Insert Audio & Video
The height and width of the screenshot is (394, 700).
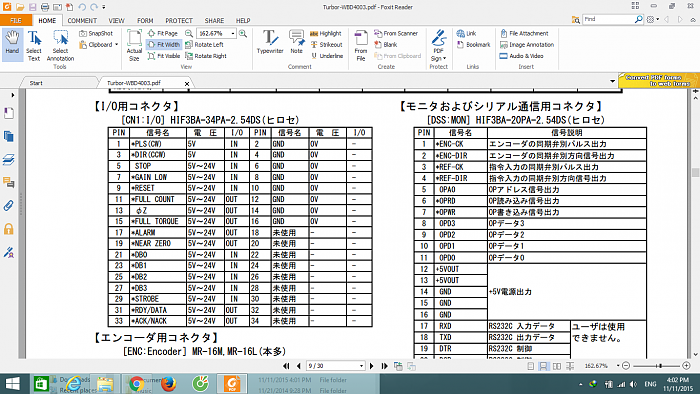[521, 56]
